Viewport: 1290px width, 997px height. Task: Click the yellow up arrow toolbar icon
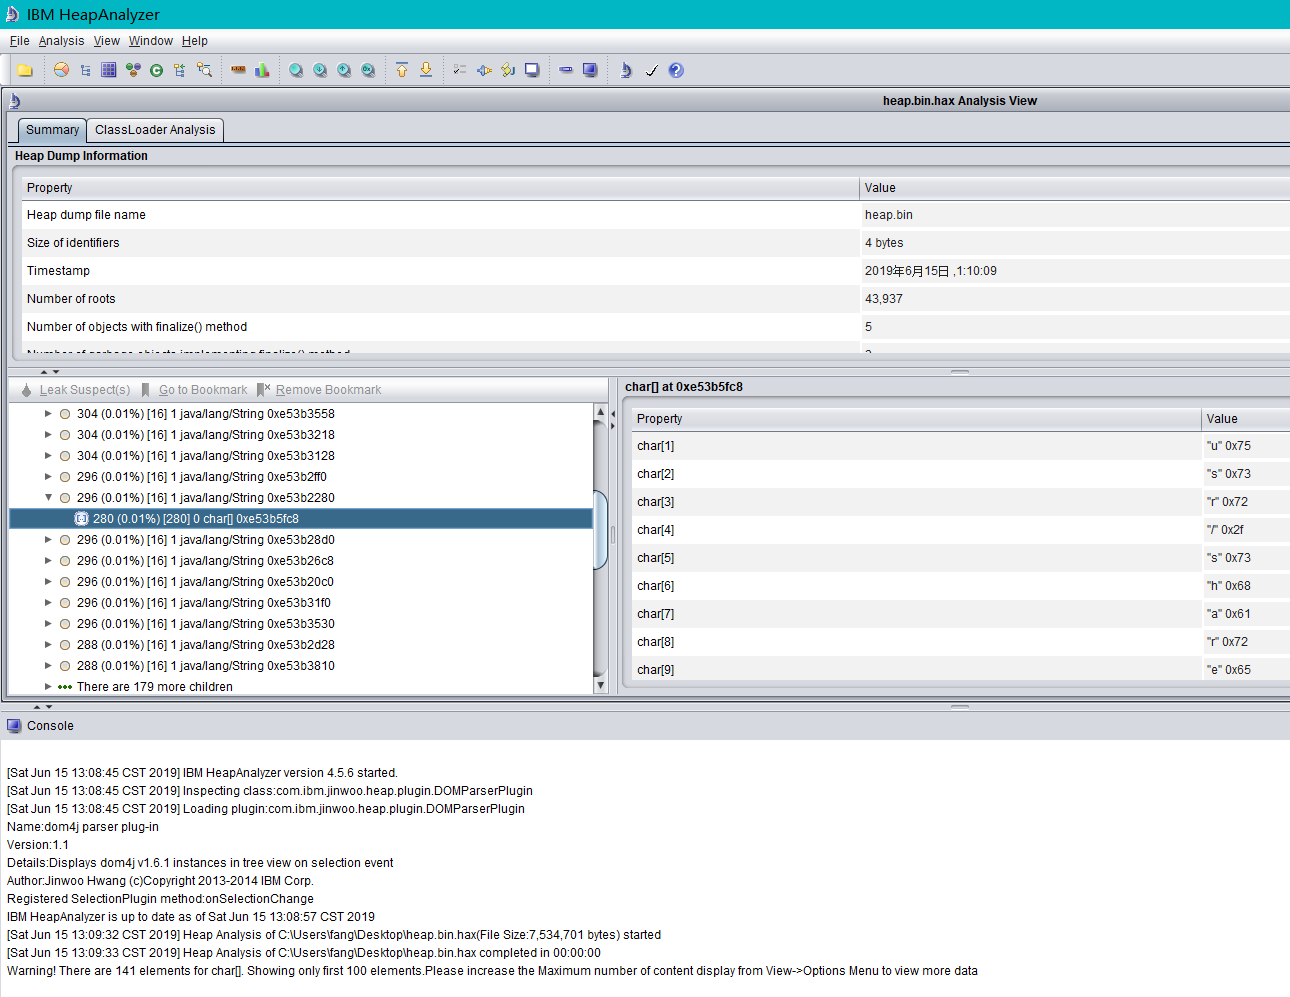coord(402,70)
